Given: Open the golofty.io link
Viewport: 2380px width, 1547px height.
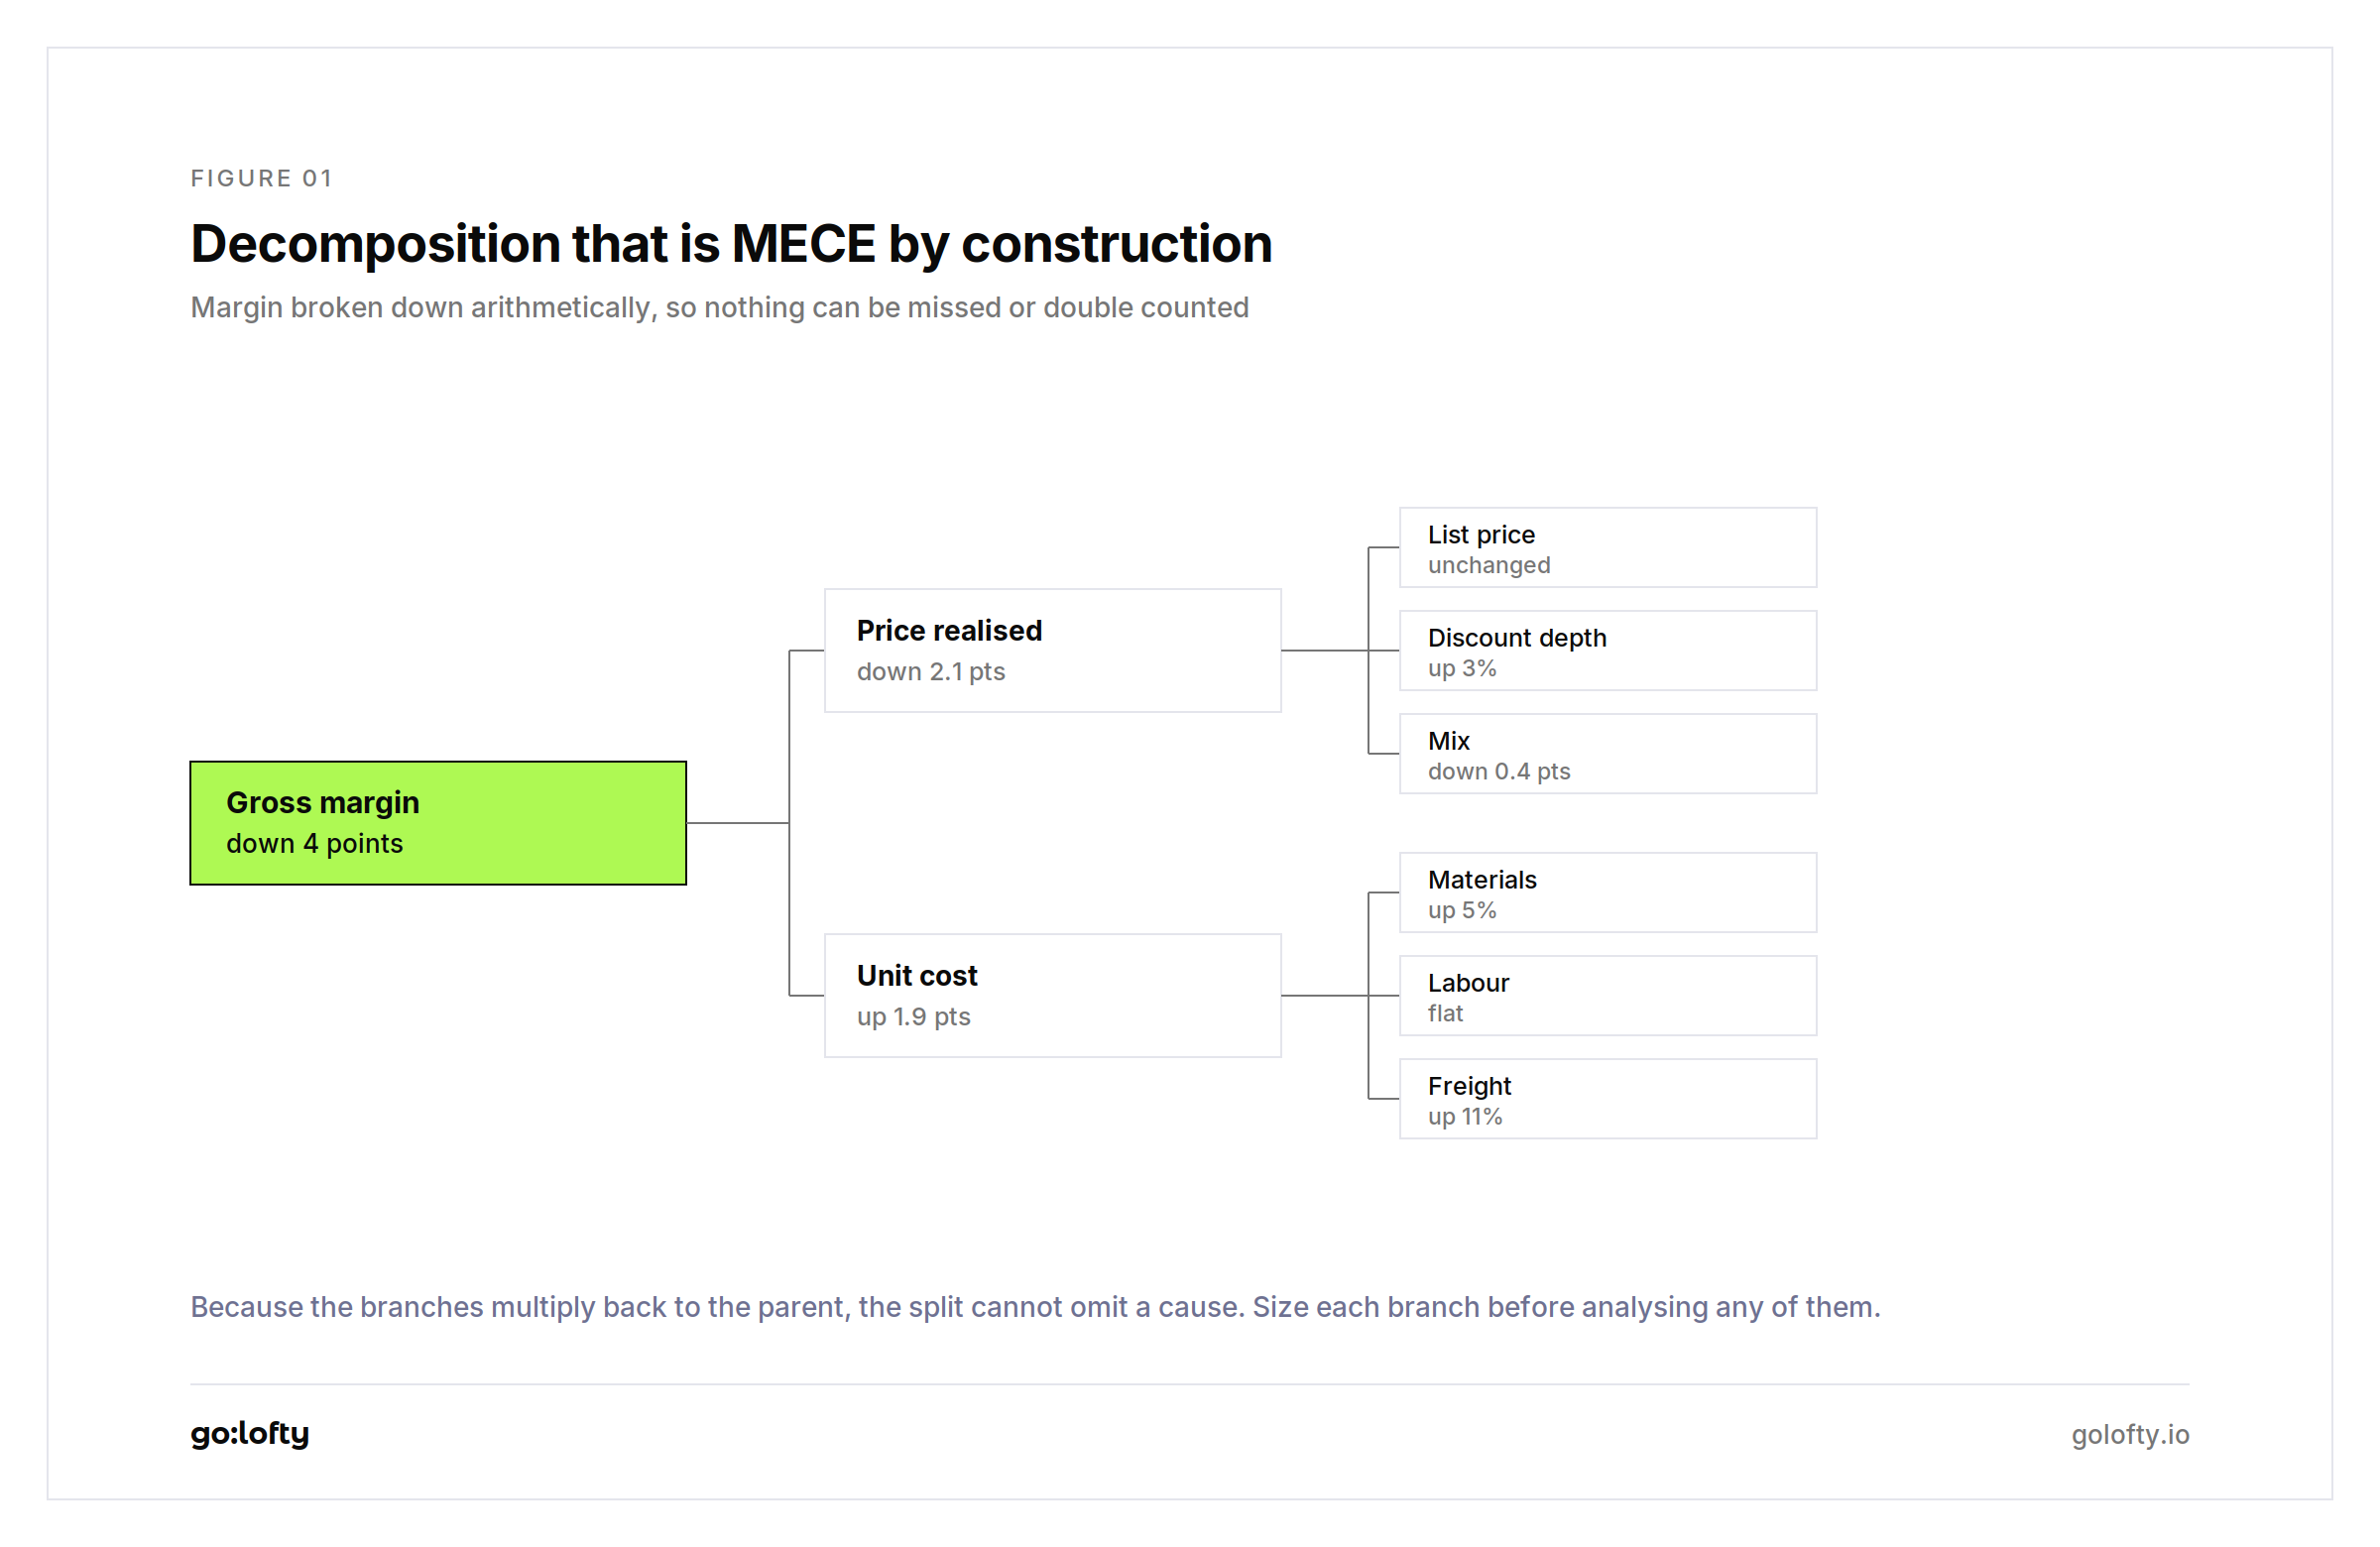Looking at the screenshot, I should (2130, 1434).
